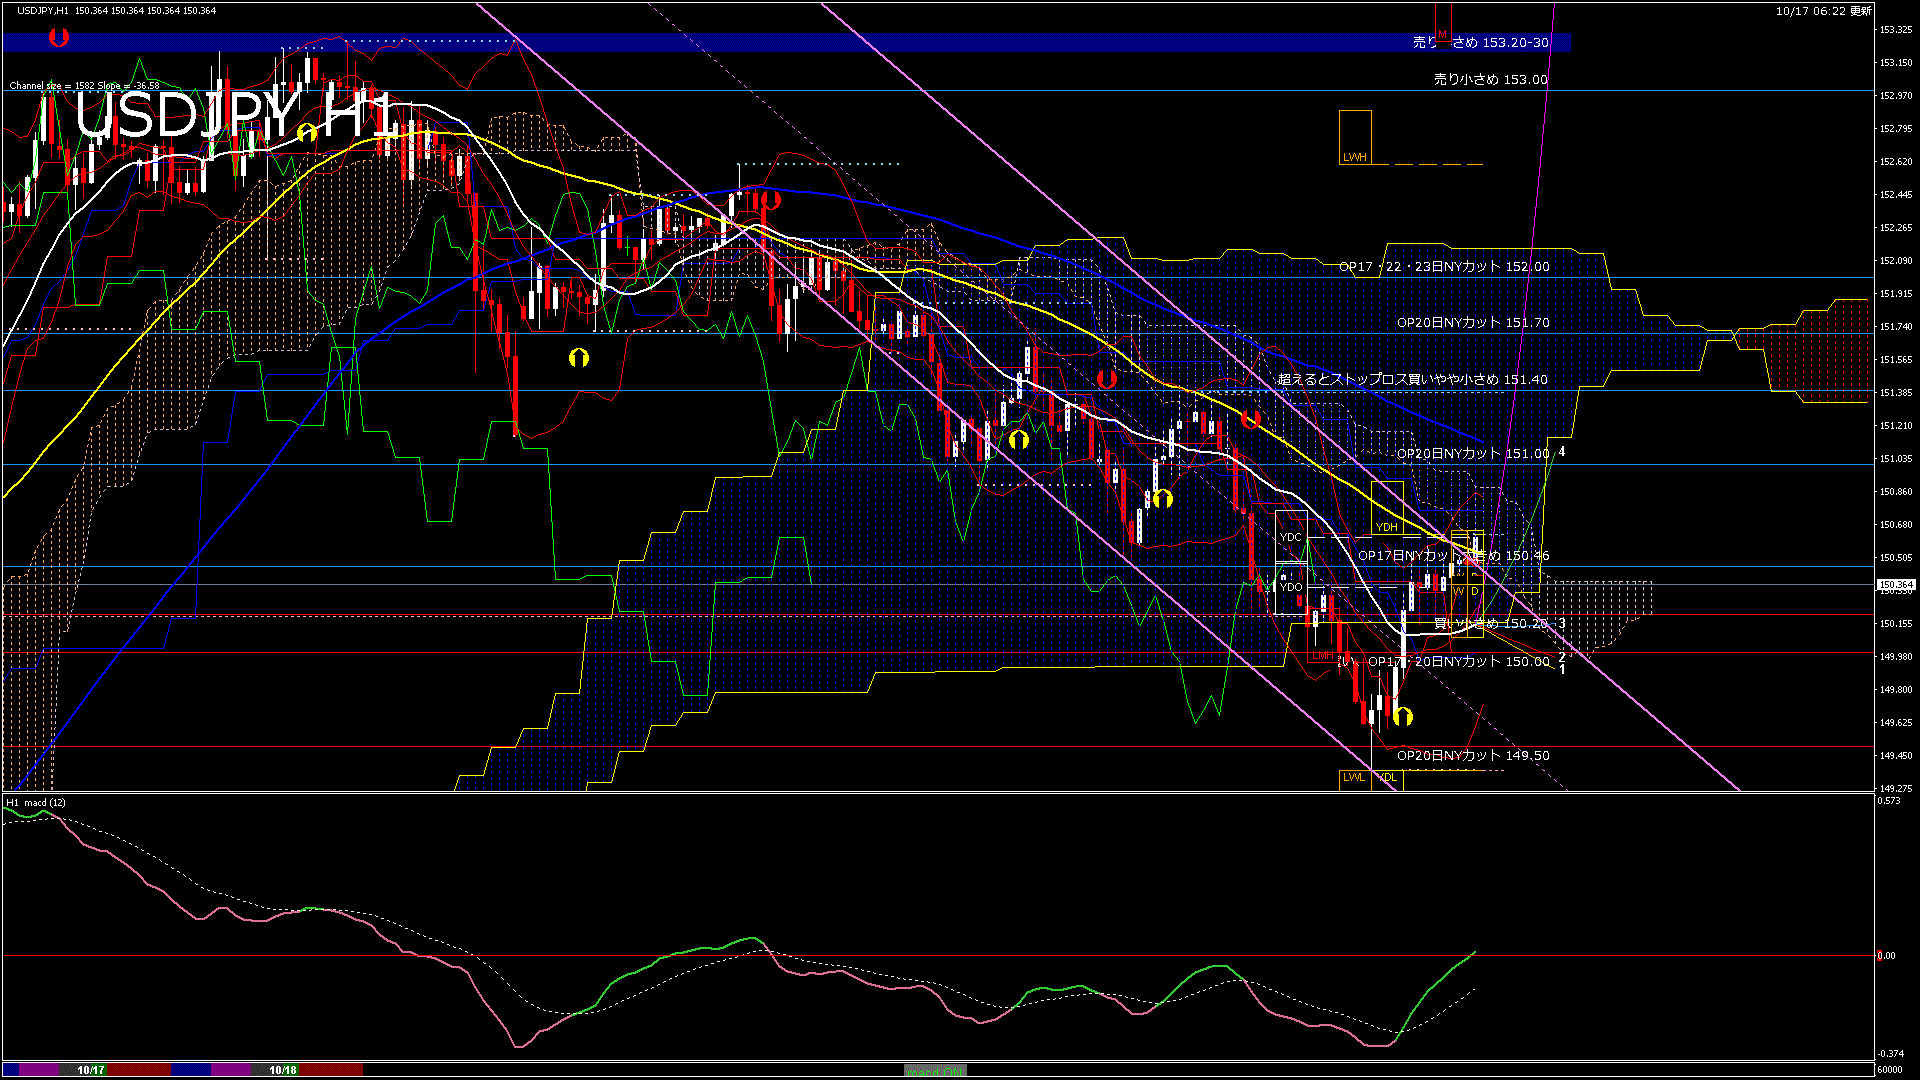
Task: Click yellow up-arrow overlapping USDJPY,H1 title
Action: [x=307, y=132]
